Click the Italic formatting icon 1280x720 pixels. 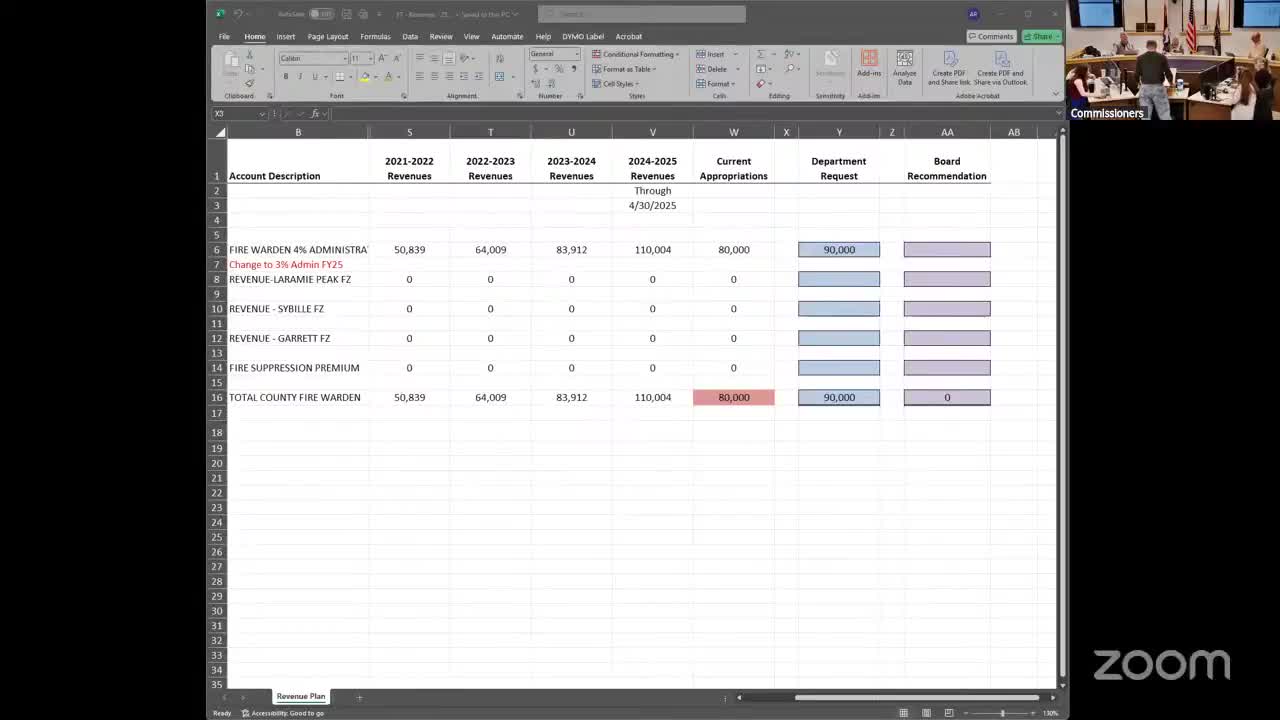coord(300,77)
